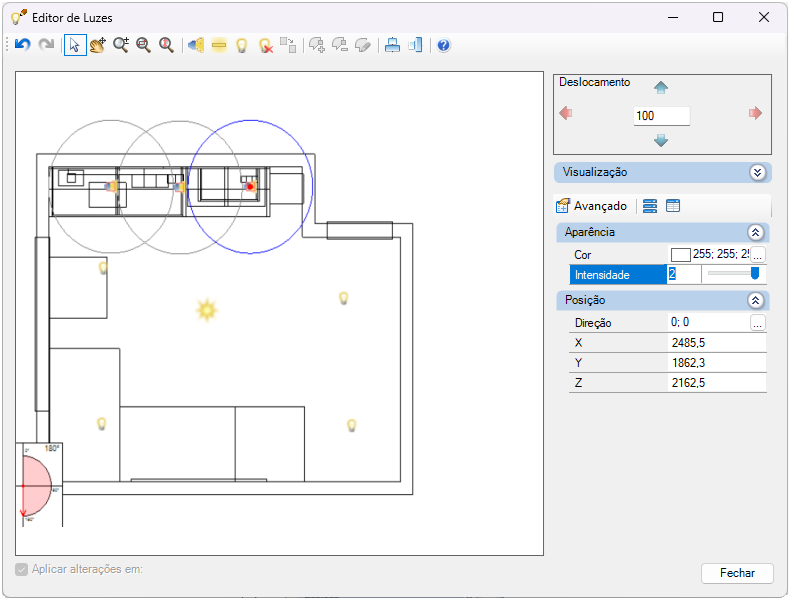Image resolution: width=795 pixels, height=601 pixels.
Task: Delete light using the bulb with red X
Action: click(x=266, y=45)
